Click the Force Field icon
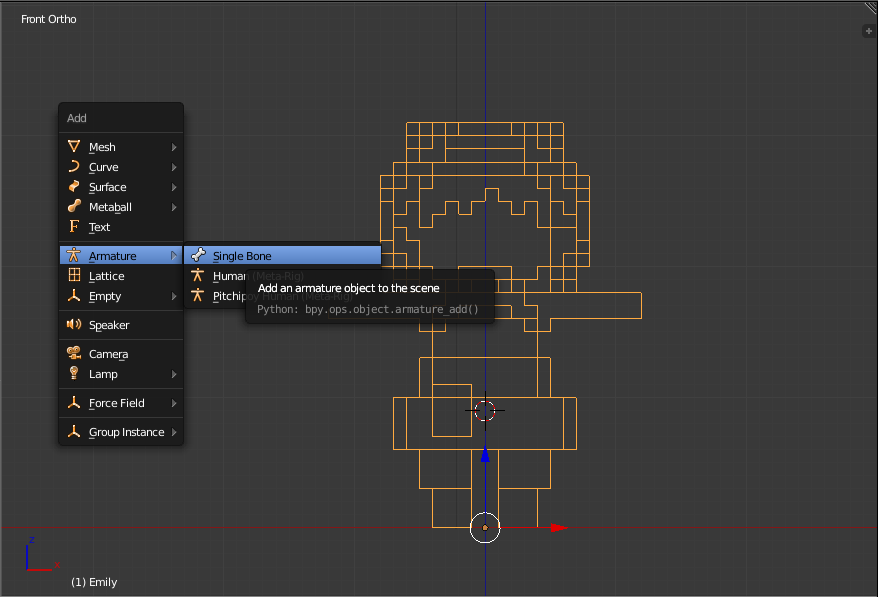 74,403
